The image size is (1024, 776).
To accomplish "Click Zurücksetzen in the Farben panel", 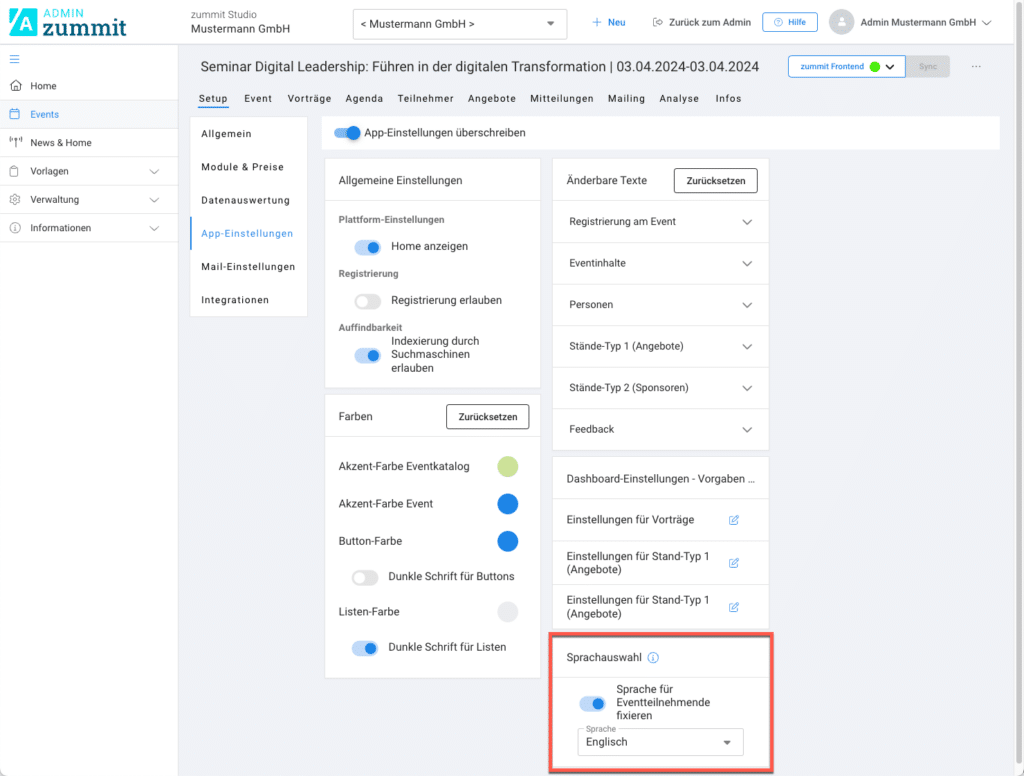I will (487, 417).
